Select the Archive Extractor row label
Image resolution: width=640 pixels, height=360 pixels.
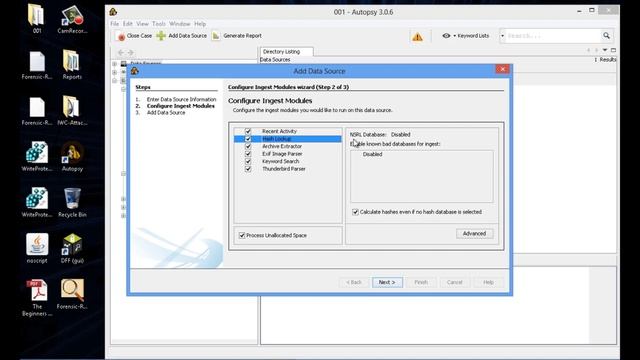pyautogui.click(x=282, y=147)
